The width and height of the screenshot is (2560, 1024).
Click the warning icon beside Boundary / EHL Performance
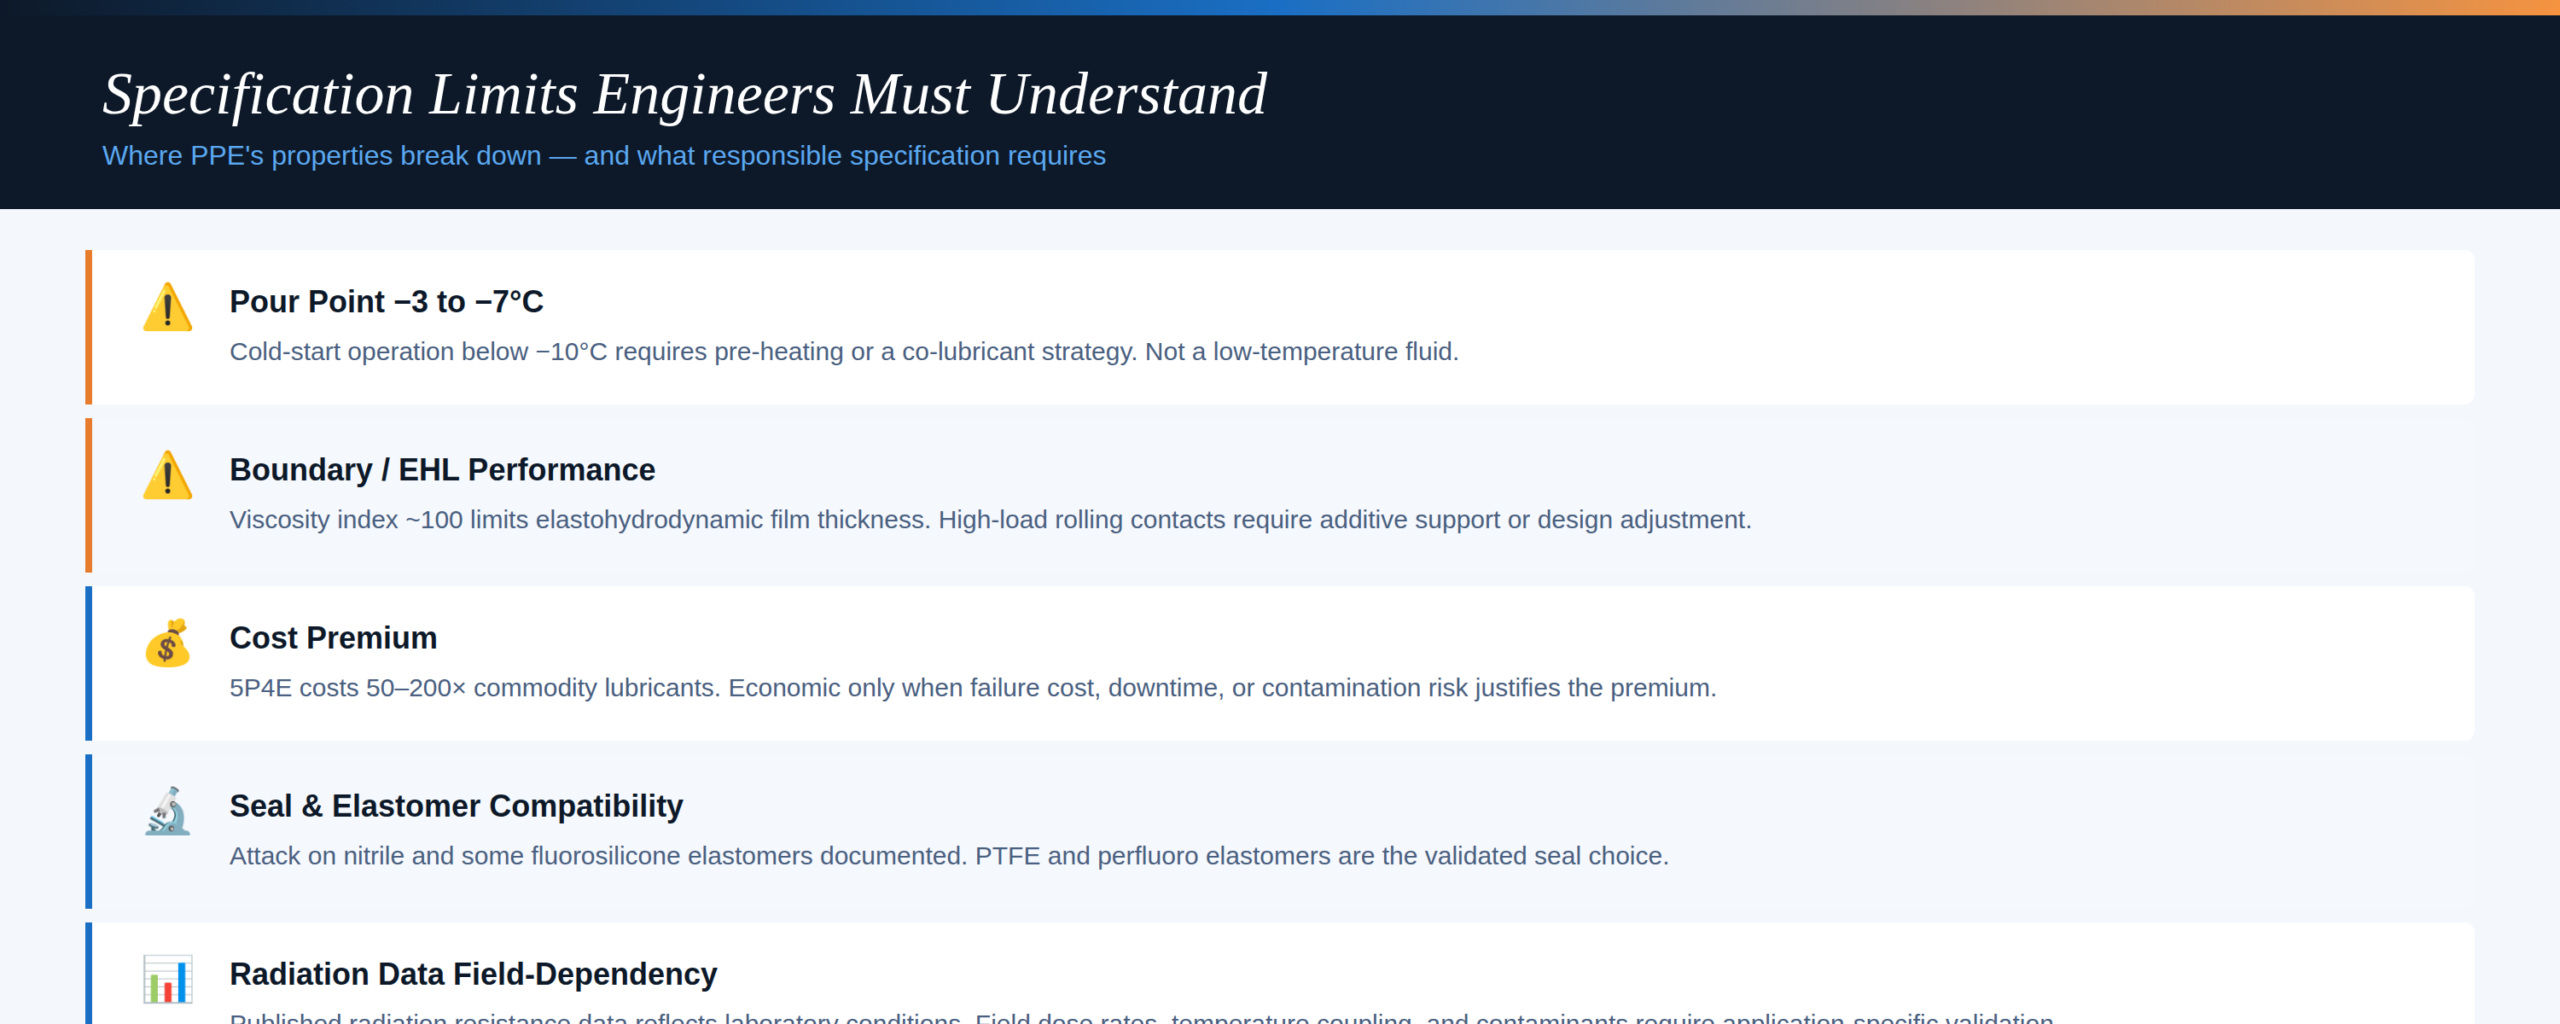tap(167, 475)
